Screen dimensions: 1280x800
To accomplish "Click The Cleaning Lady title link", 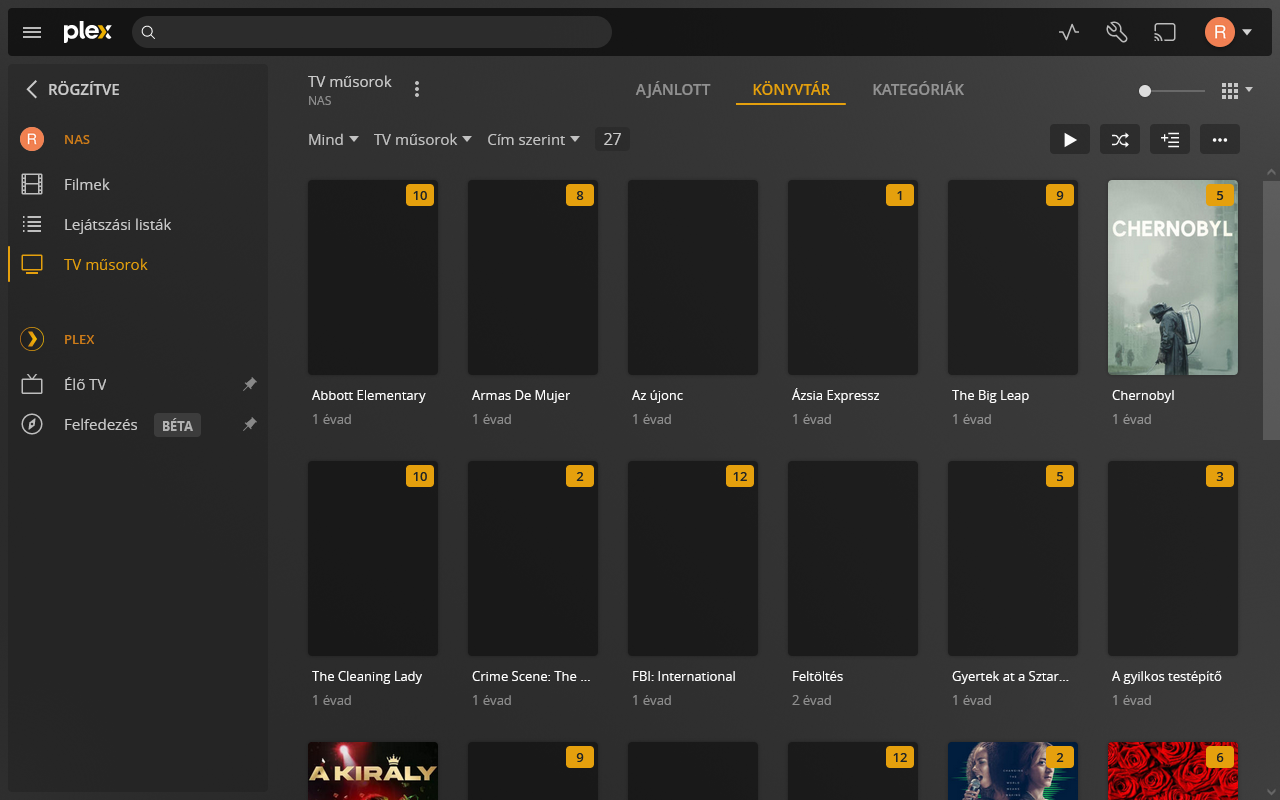I will coord(367,676).
